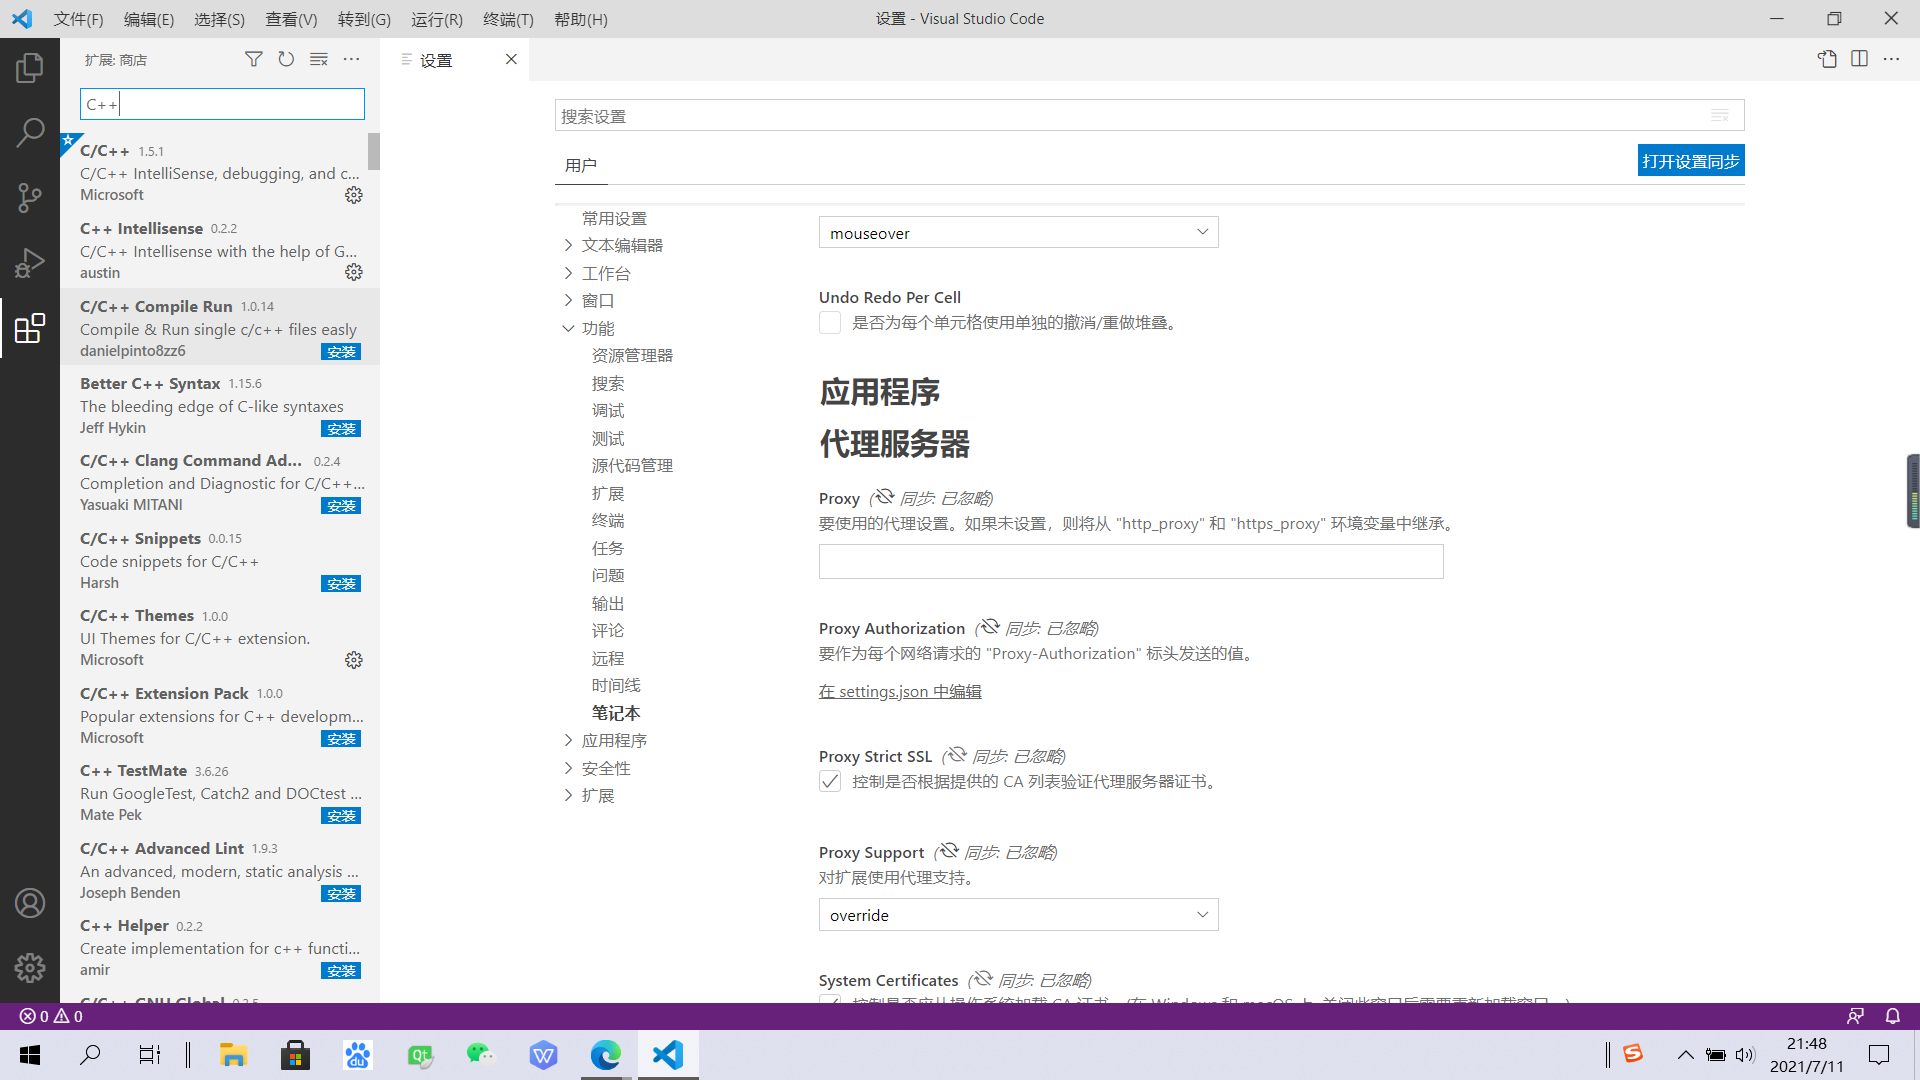Open the Run and Debug icon

30,262
